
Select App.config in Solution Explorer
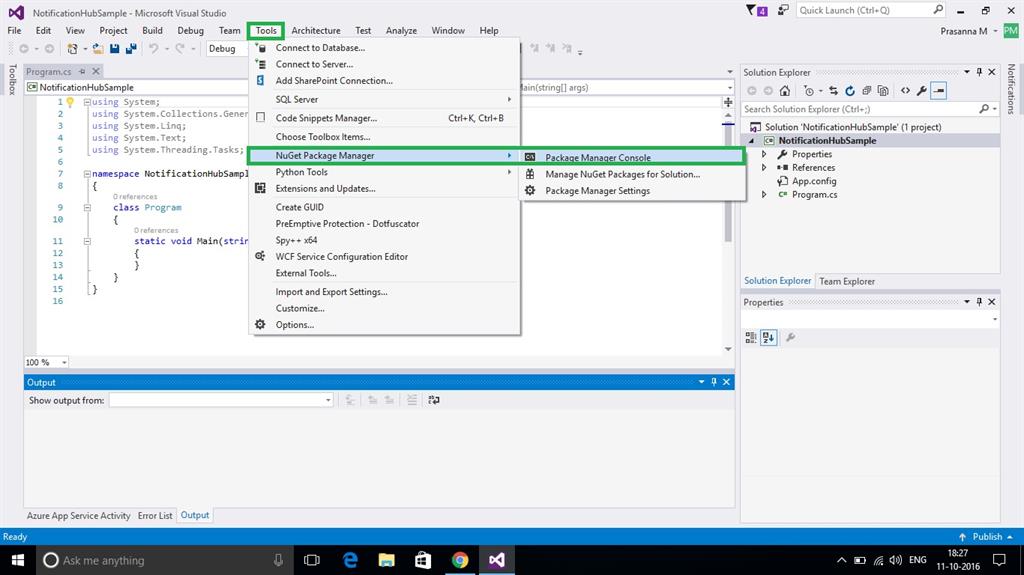click(814, 181)
